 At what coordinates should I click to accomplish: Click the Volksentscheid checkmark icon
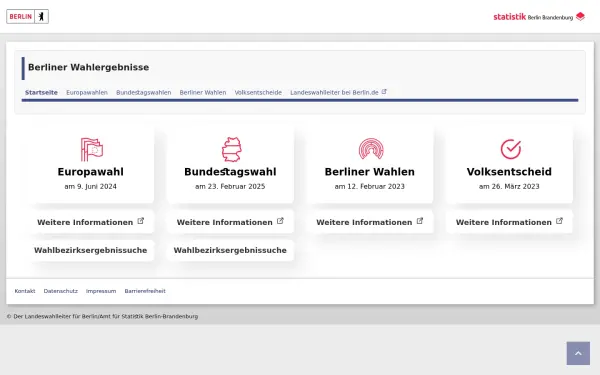(510, 149)
